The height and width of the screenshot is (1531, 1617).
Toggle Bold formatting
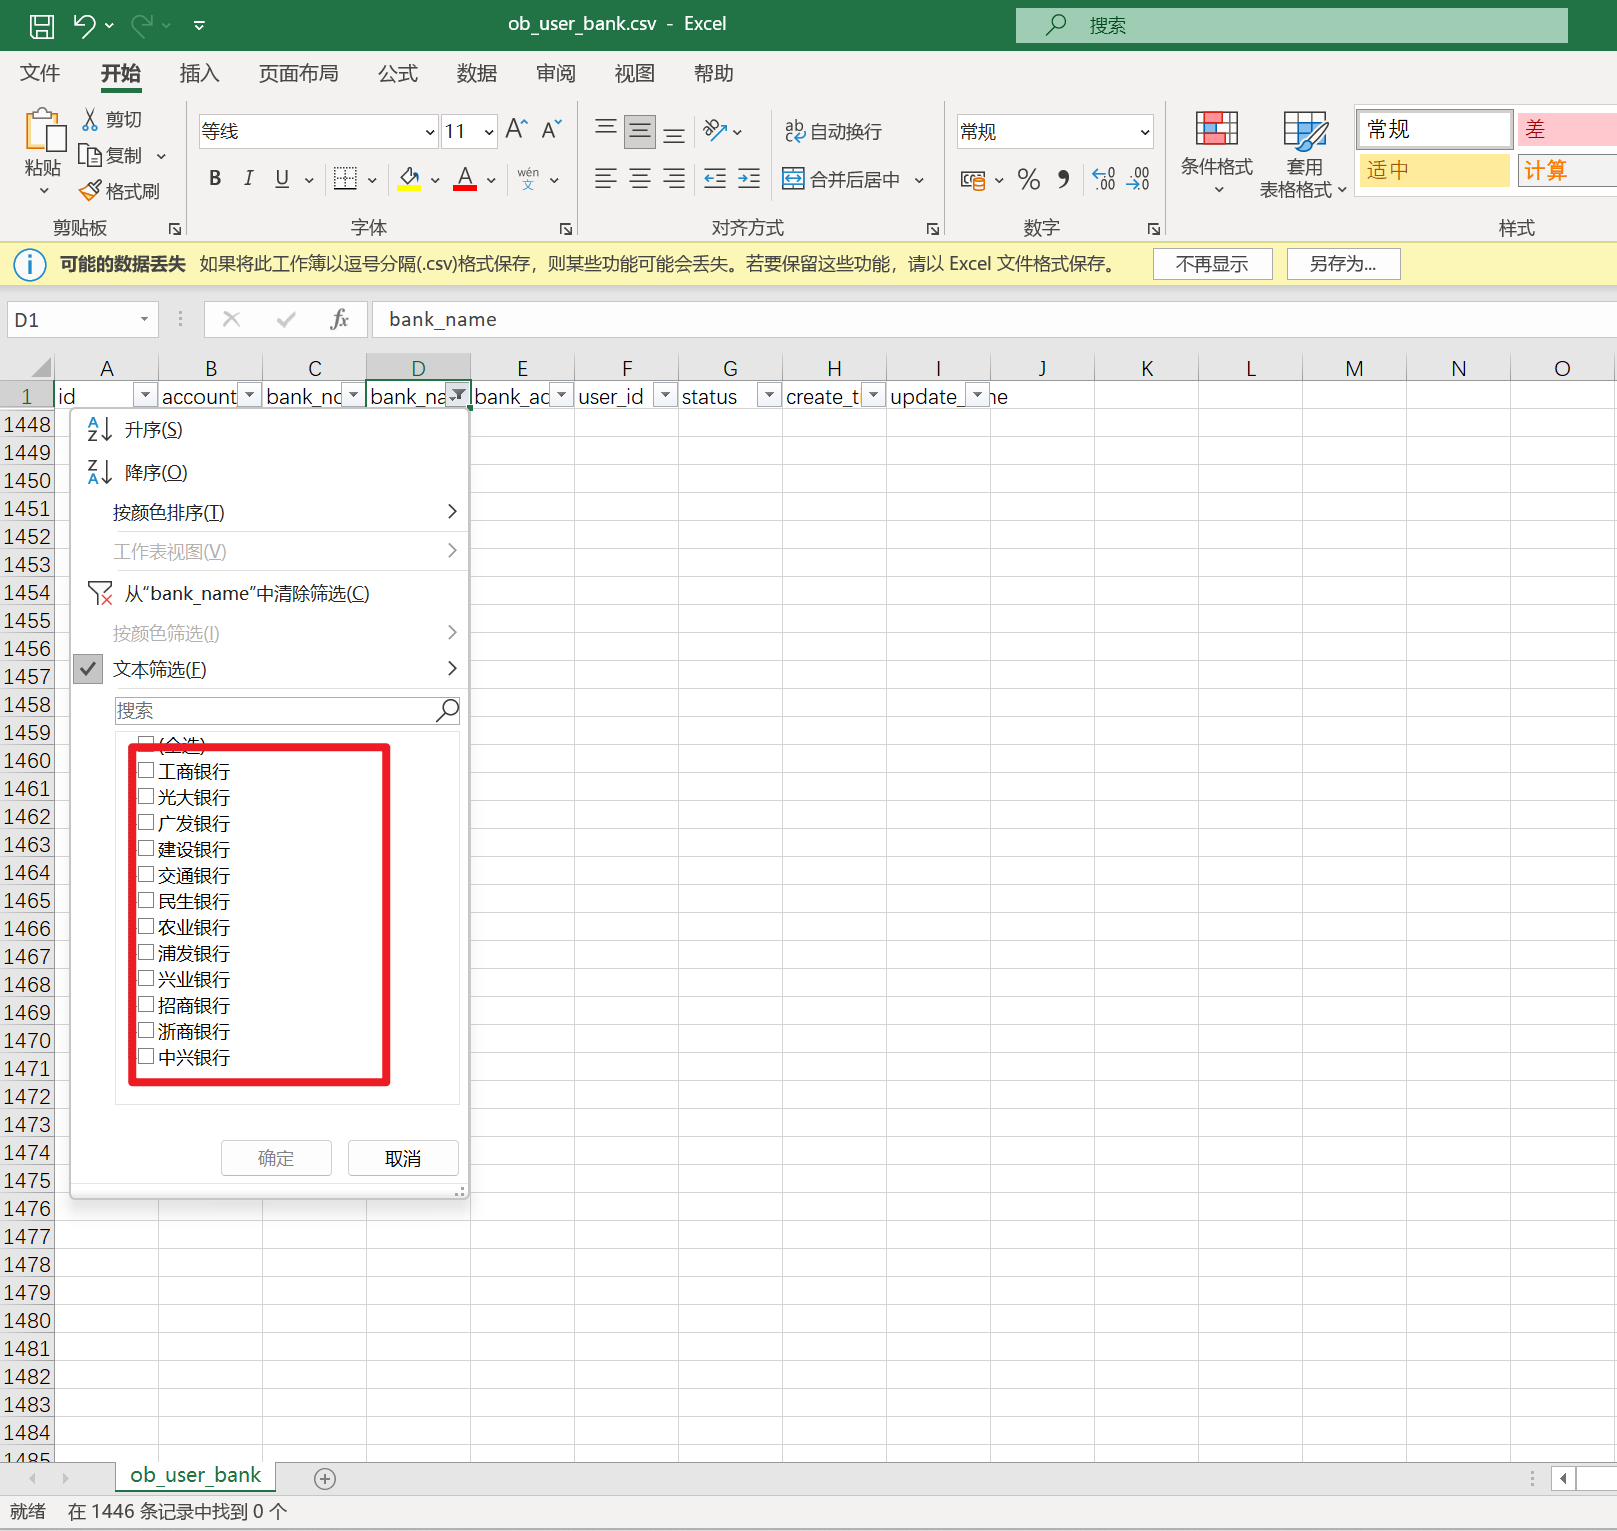coord(214,179)
